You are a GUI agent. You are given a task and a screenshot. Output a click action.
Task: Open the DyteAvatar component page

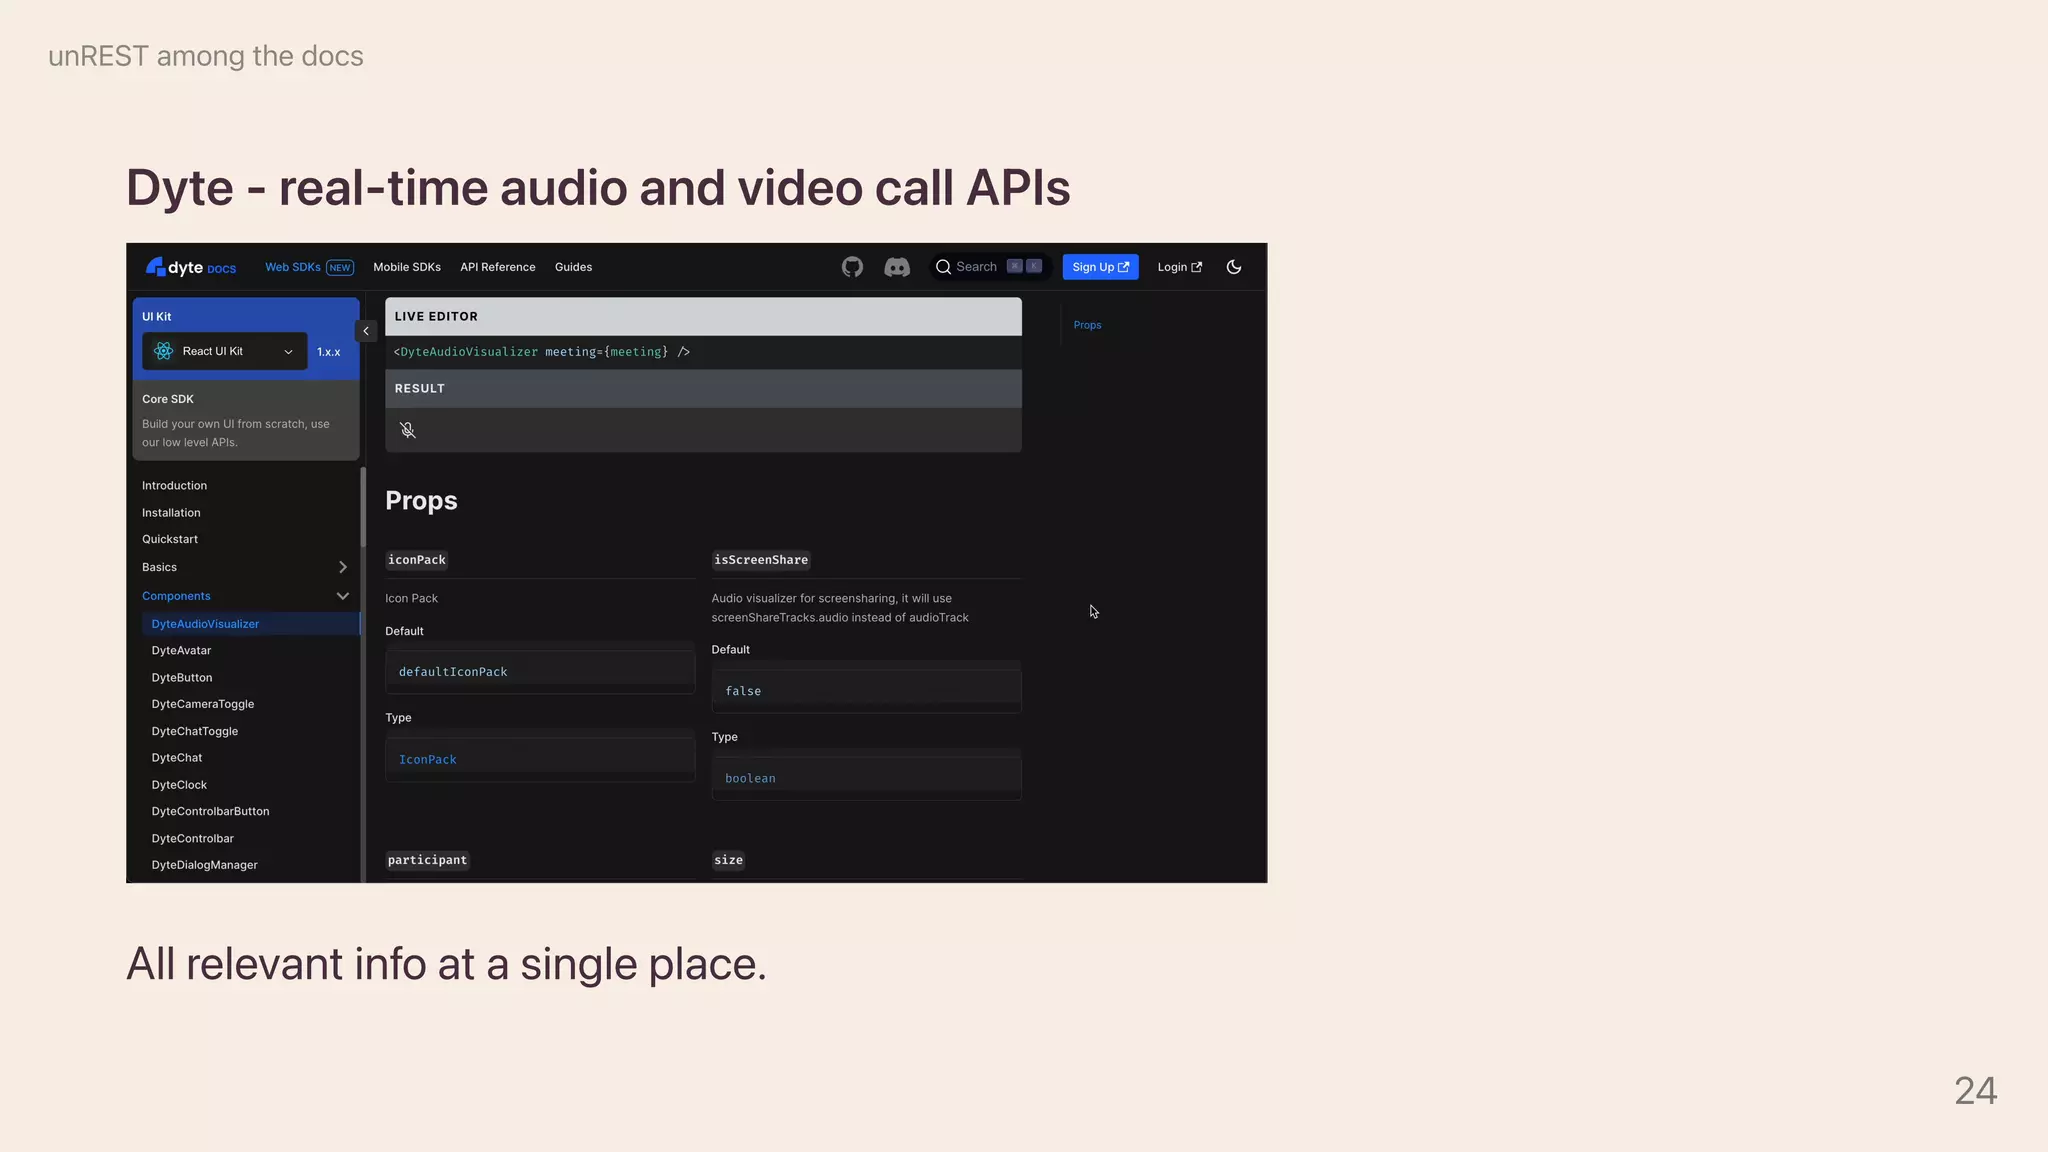coord(181,651)
